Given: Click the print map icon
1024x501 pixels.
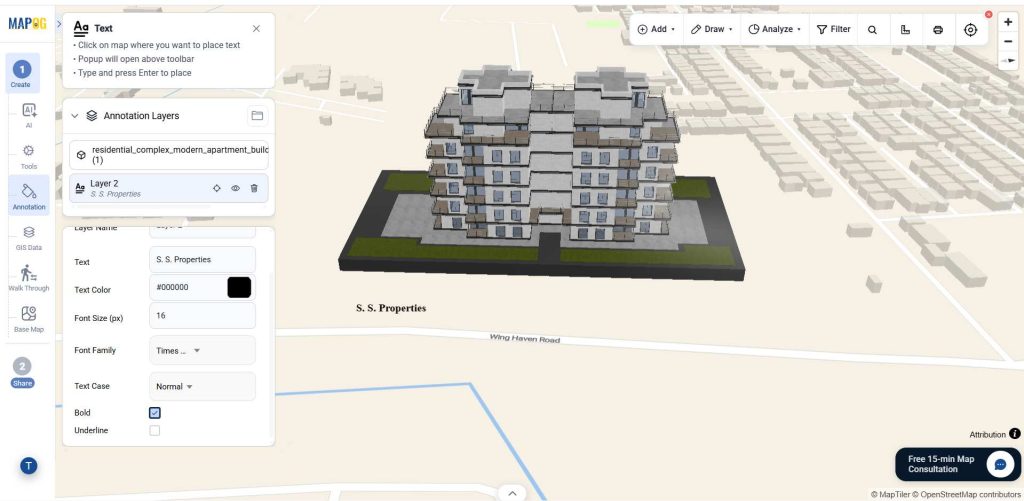Looking at the screenshot, I should coord(938,29).
